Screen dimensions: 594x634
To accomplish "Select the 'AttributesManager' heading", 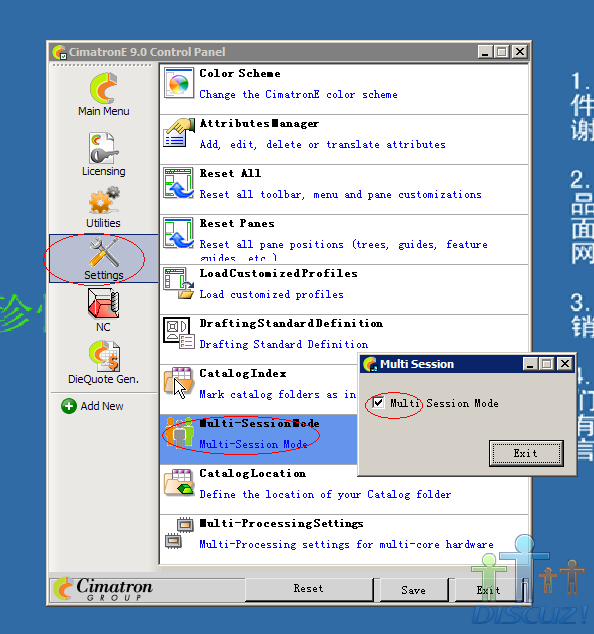I will pos(259,123).
